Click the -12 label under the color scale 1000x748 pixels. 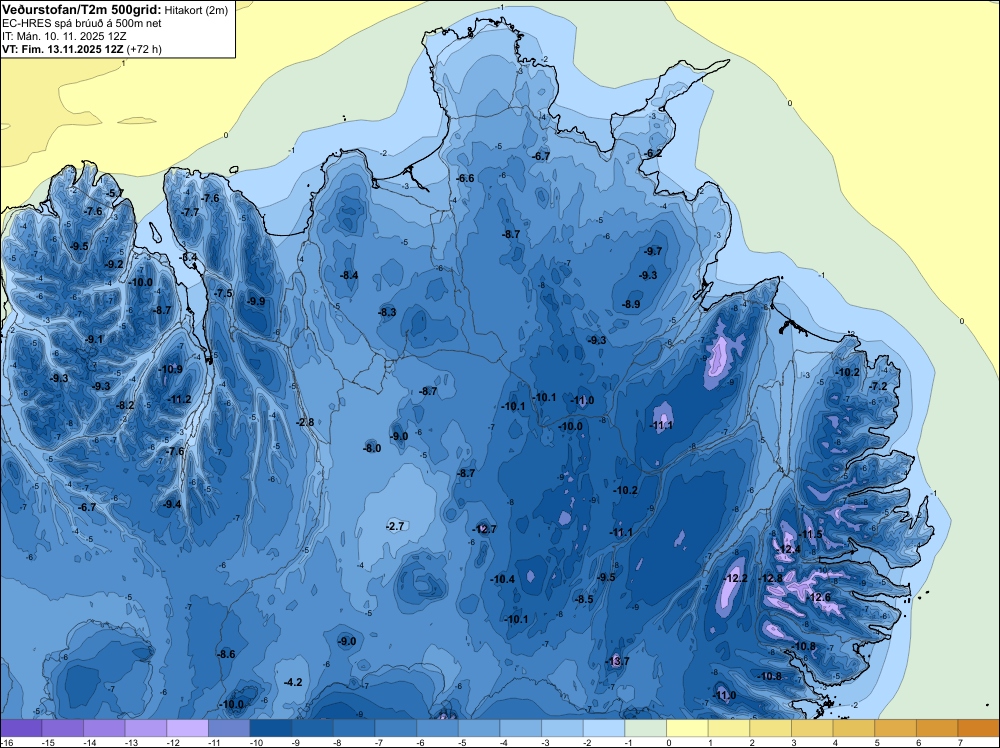pyautogui.click(x=173, y=743)
